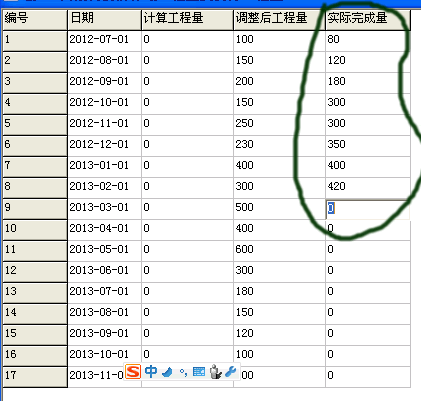
Task: Click the moon half-width toggle icon
Action: pyautogui.click(x=167, y=372)
